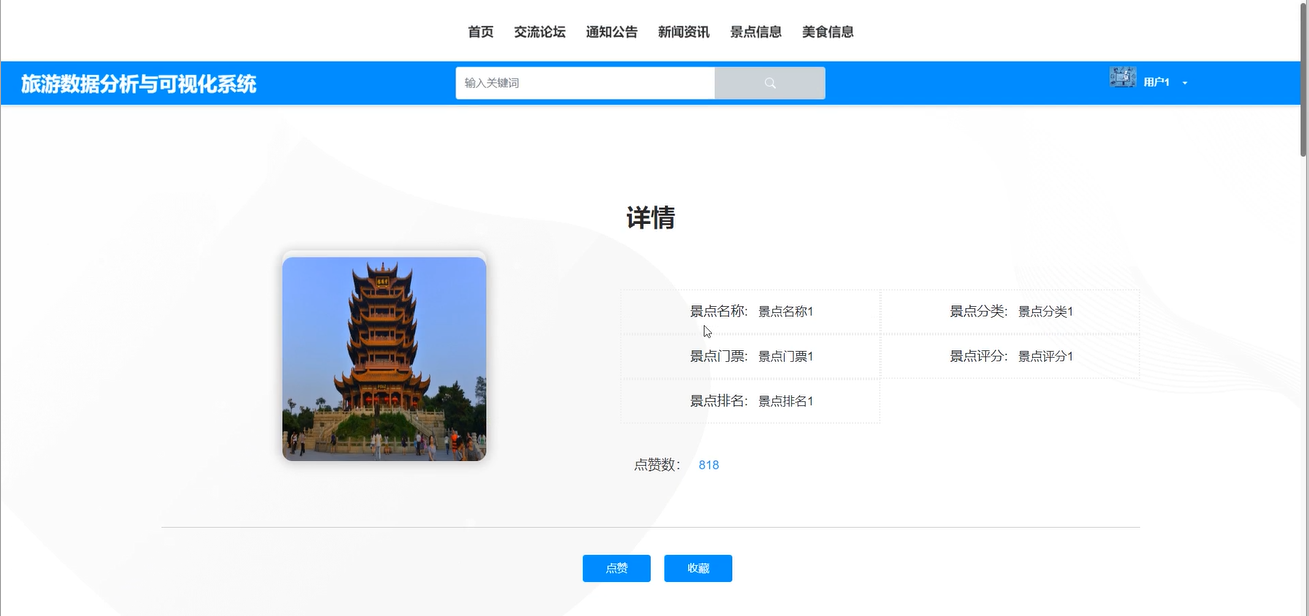Click the 用户1 username label

[1157, 83]
